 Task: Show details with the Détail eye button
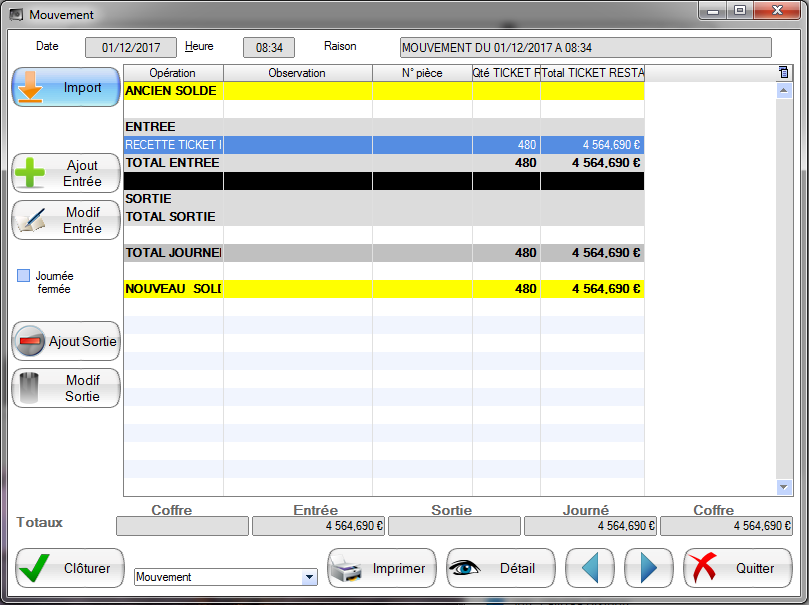click(499, 568)
